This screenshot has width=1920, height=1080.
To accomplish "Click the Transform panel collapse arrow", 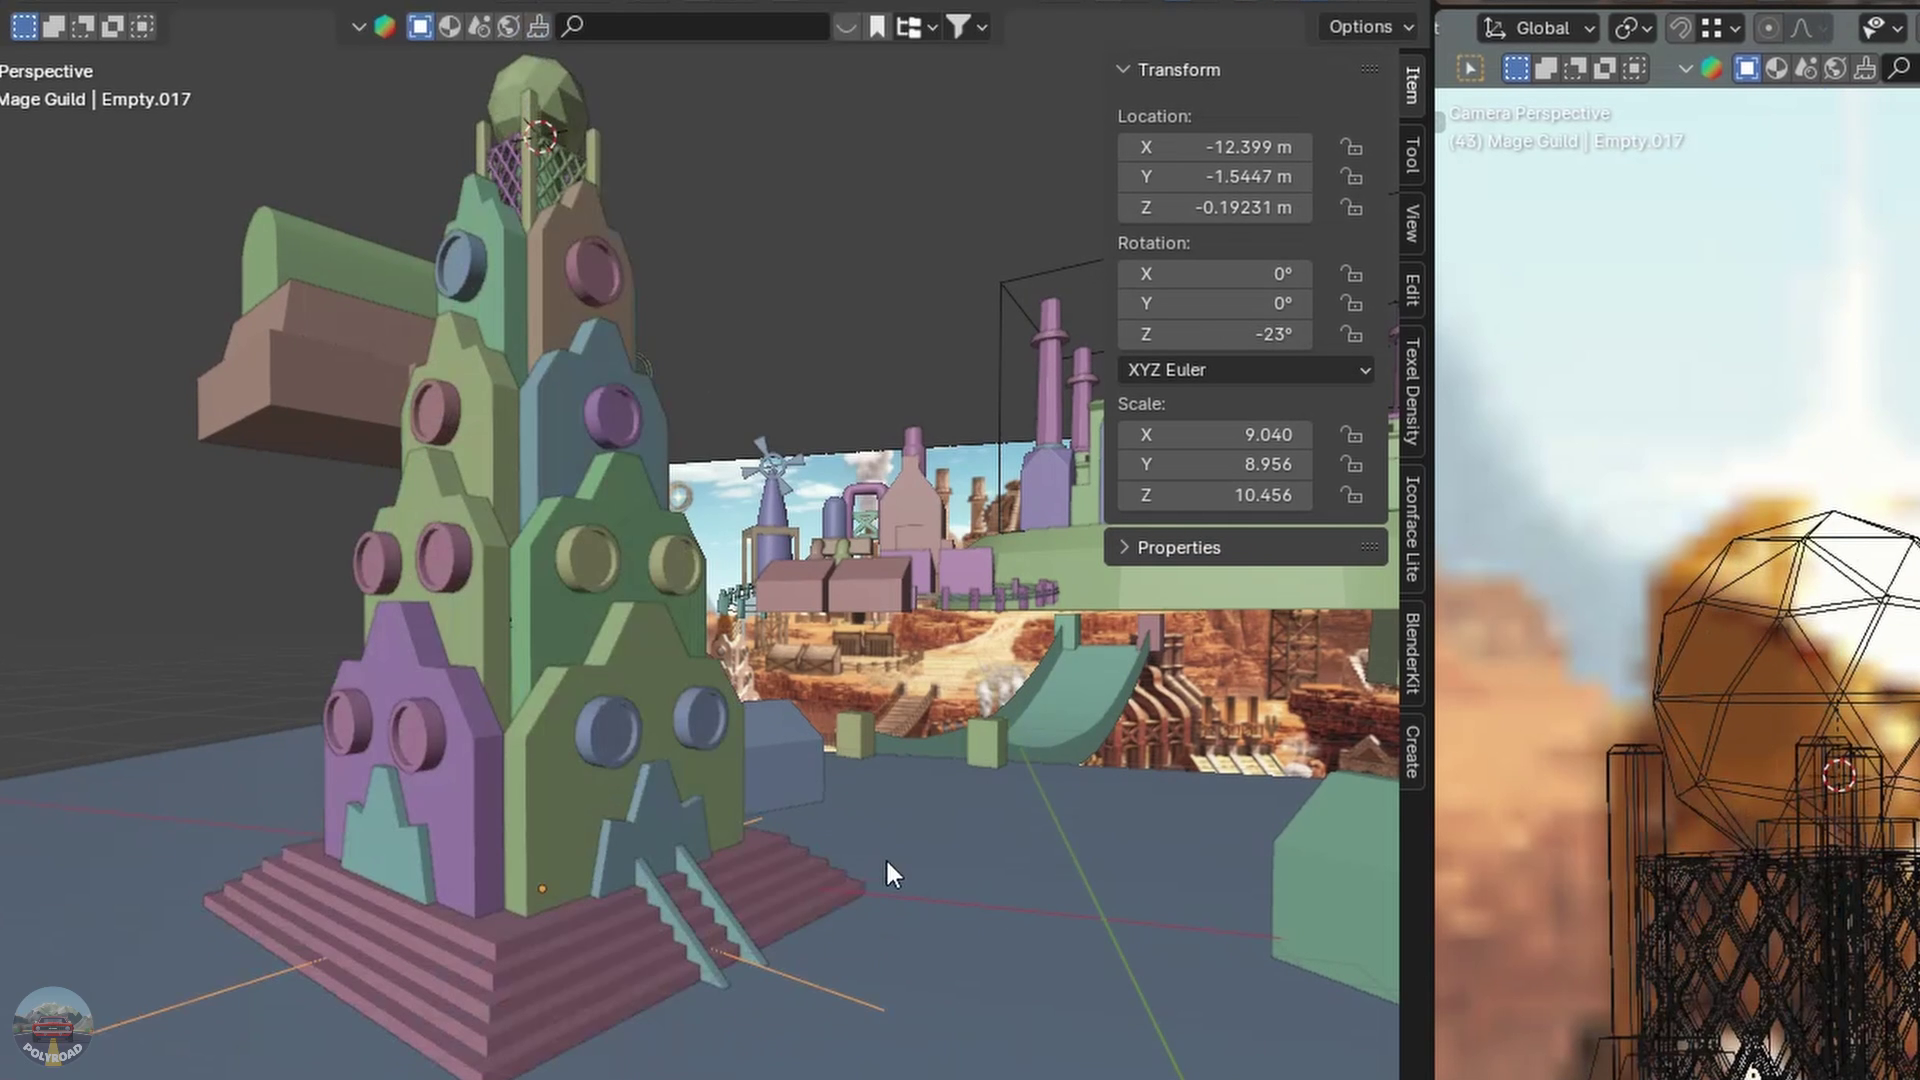I will (x=1121, y=70).
